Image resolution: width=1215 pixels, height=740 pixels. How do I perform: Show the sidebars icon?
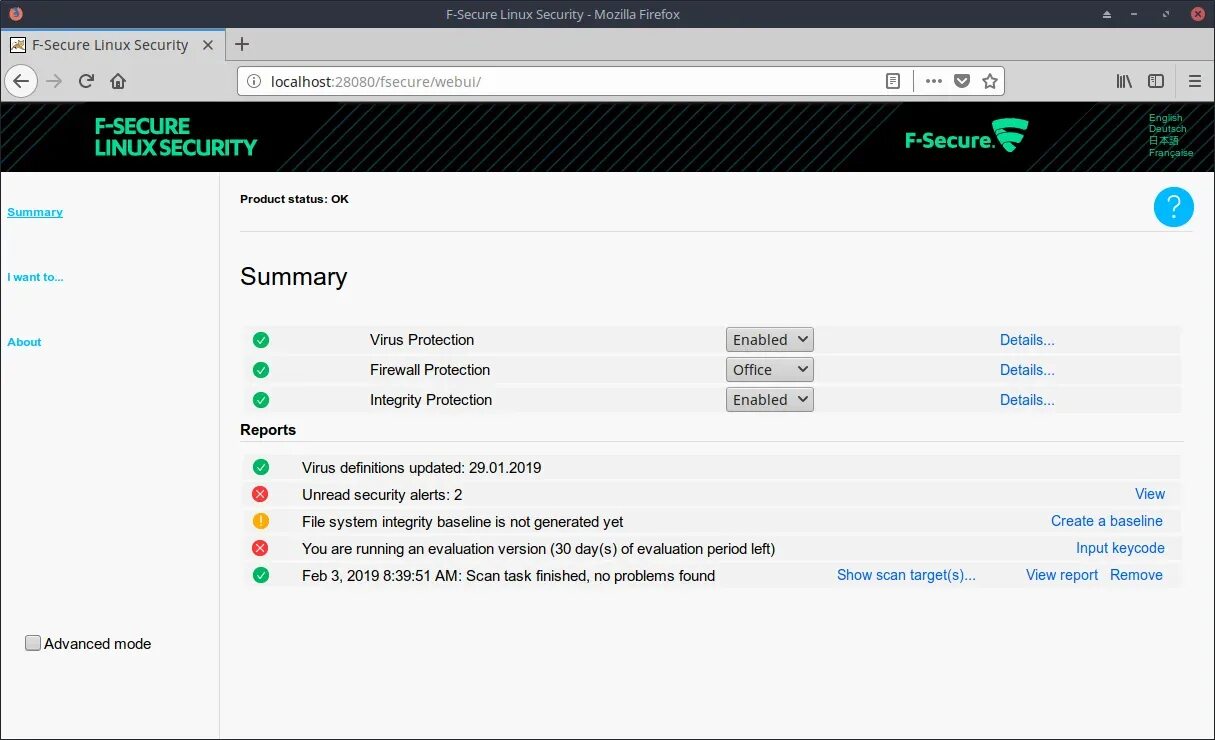coord(1156,81)
